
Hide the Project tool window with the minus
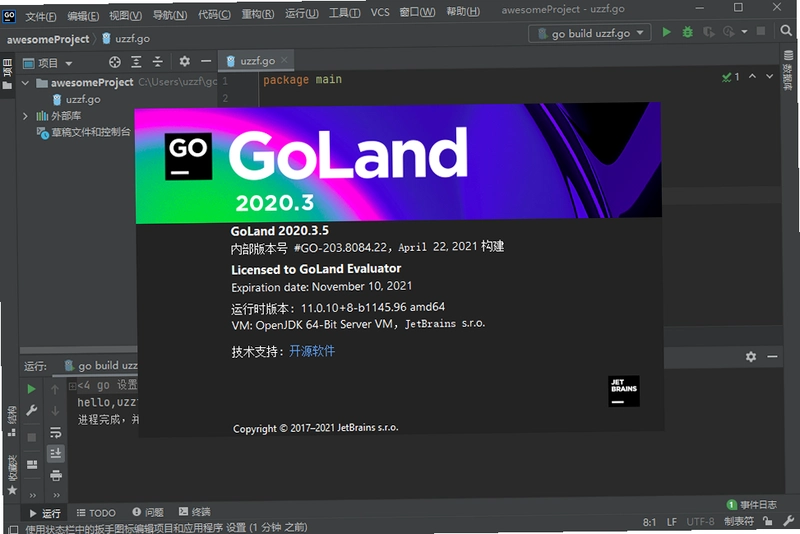pos(206,61)
